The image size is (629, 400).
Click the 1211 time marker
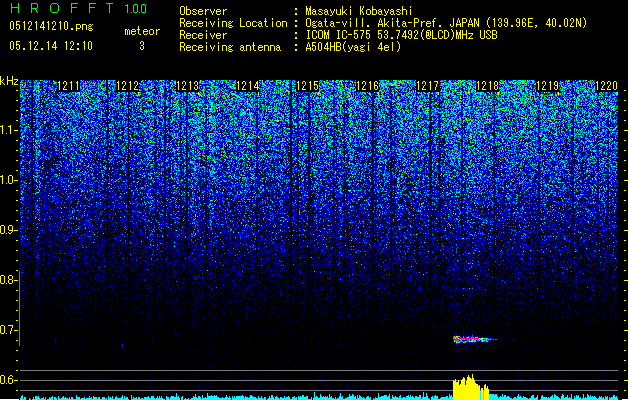(68, 86)
